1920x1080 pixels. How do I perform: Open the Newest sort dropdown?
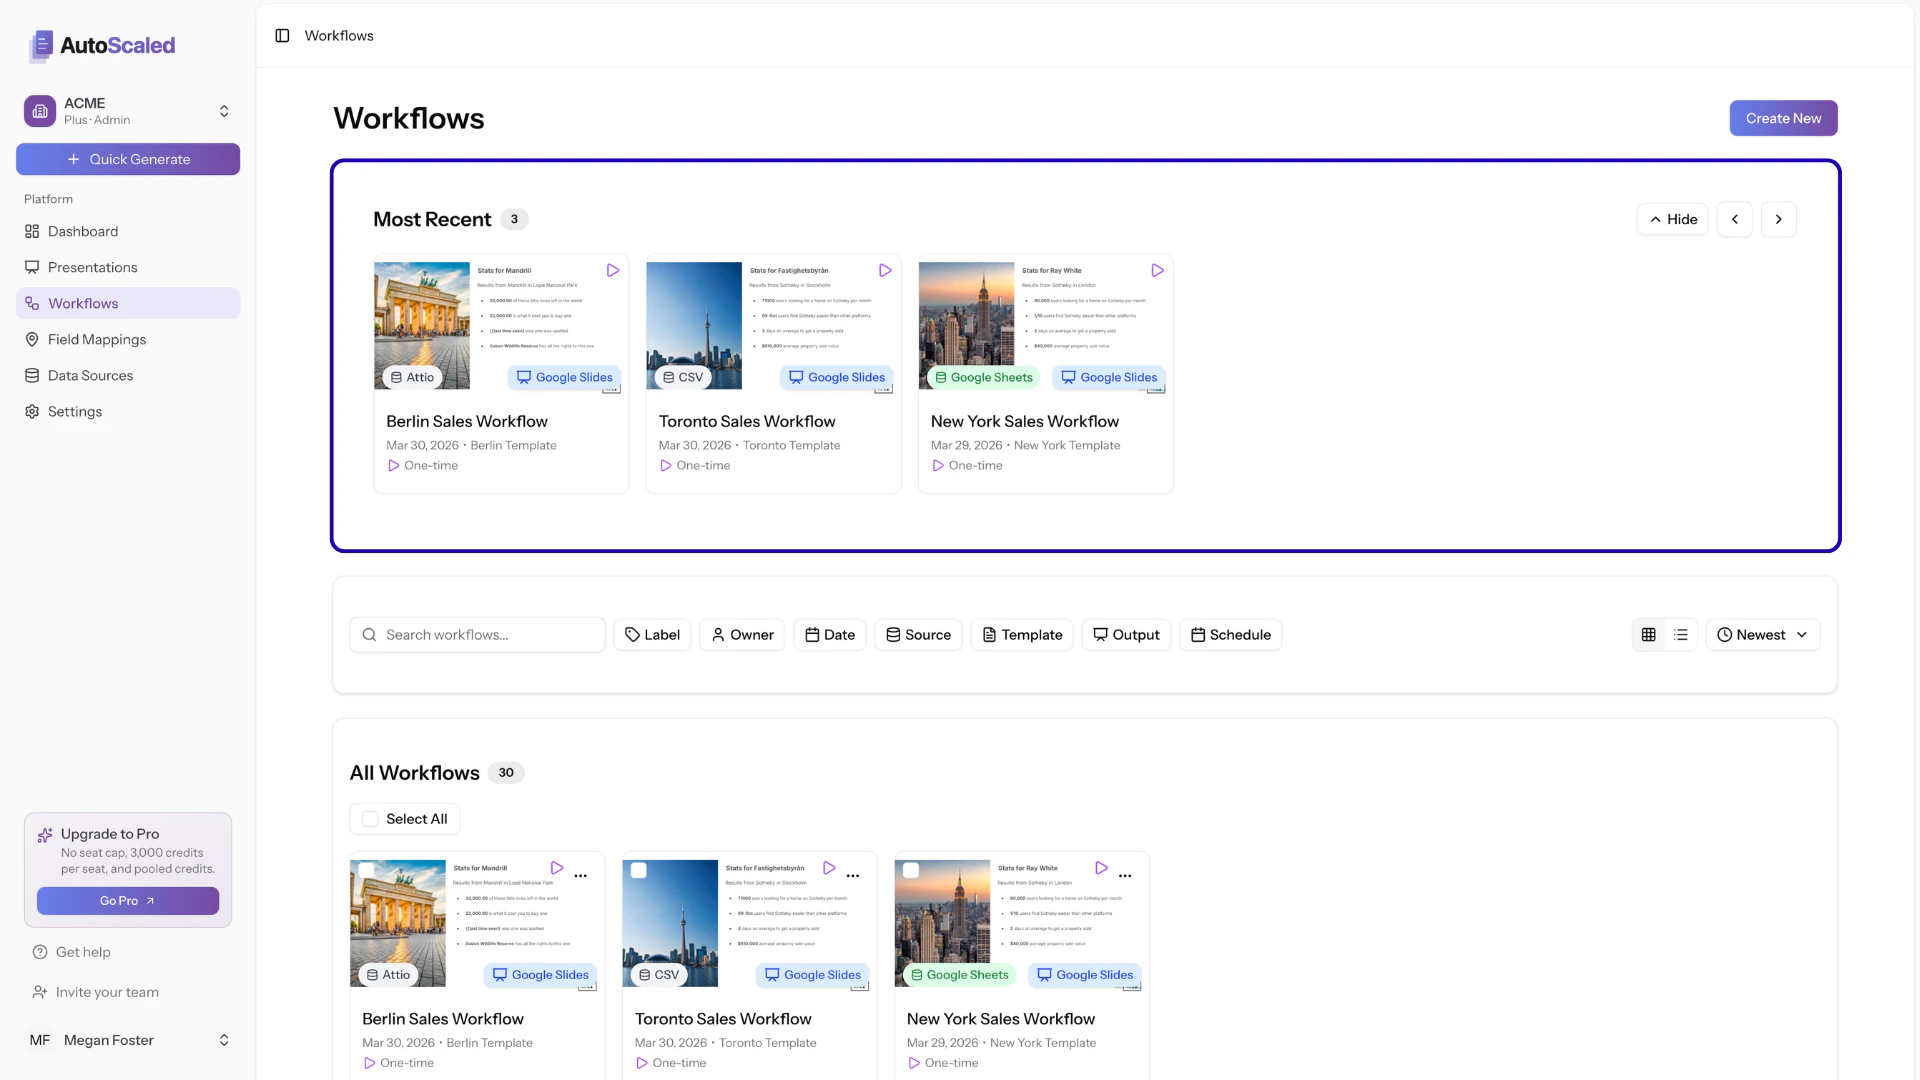(x=1762, y=634)
